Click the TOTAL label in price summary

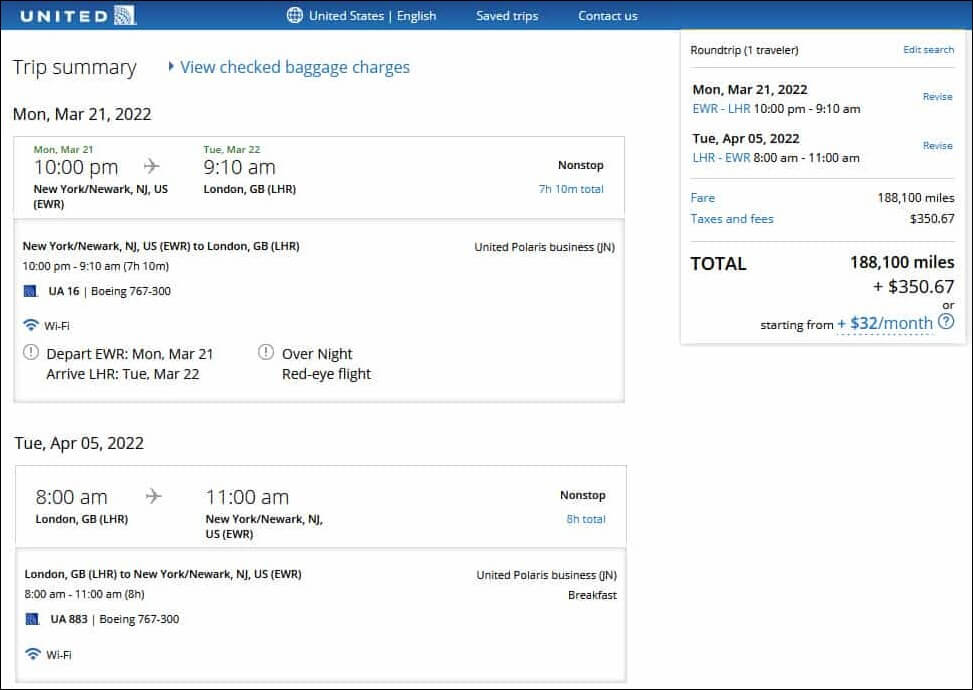[x=719, y=264]
